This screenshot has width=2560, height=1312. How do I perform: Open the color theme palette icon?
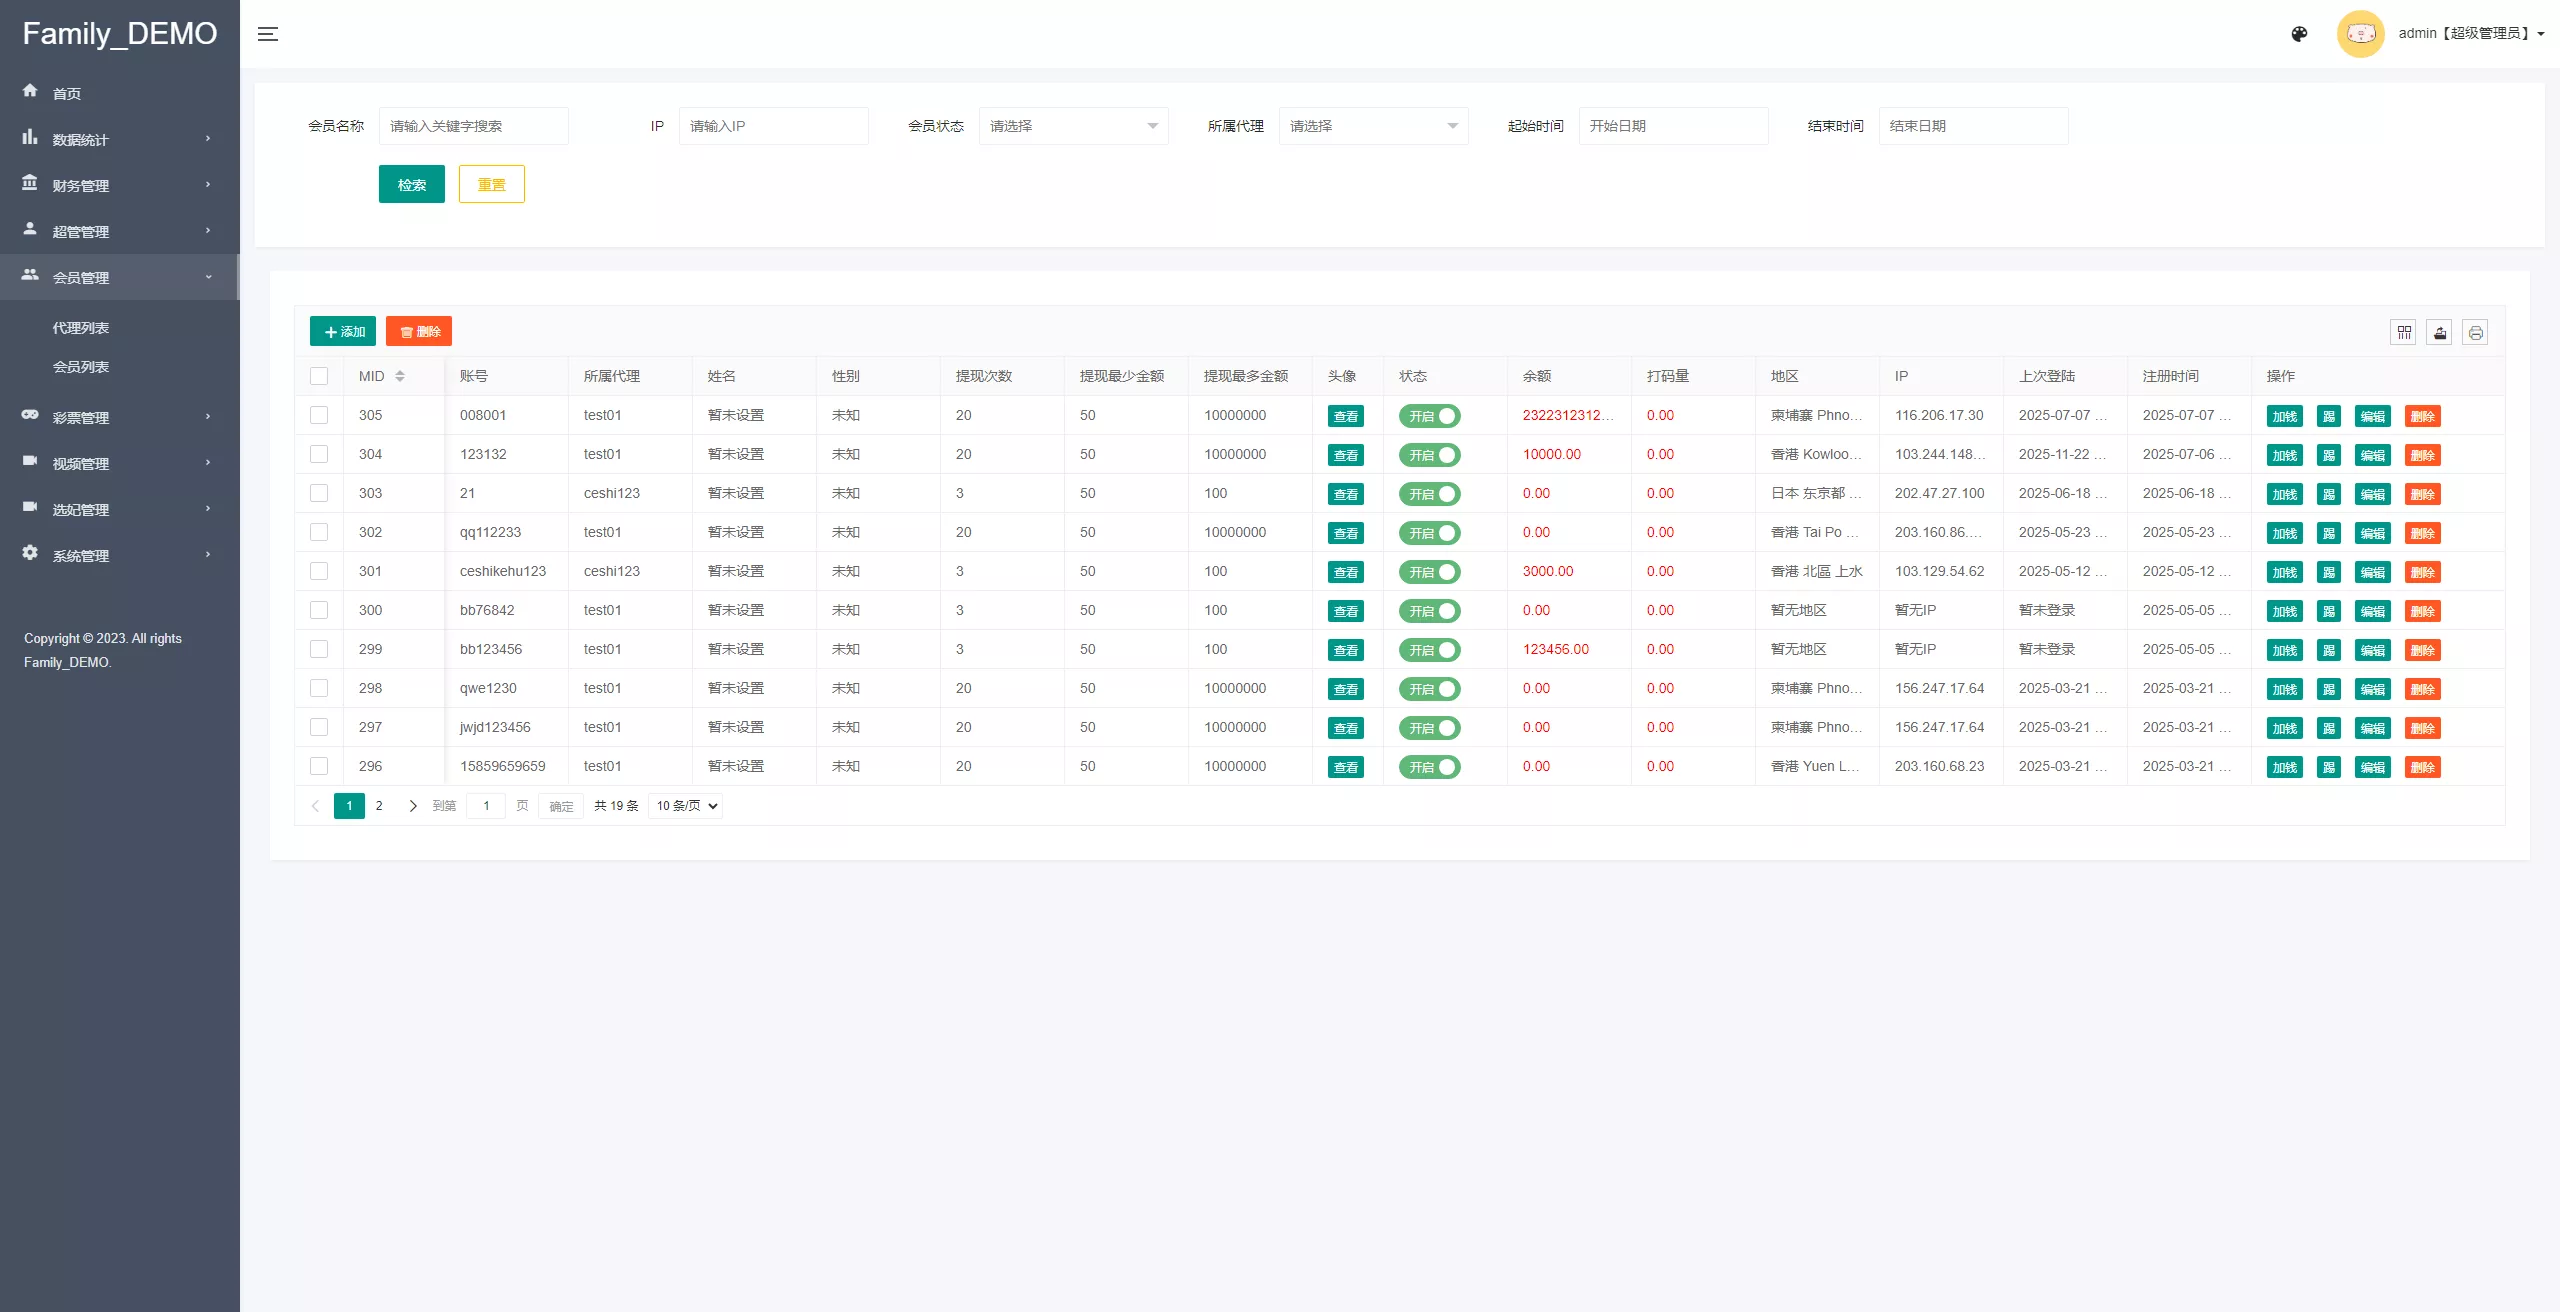tap(2299, 34)
